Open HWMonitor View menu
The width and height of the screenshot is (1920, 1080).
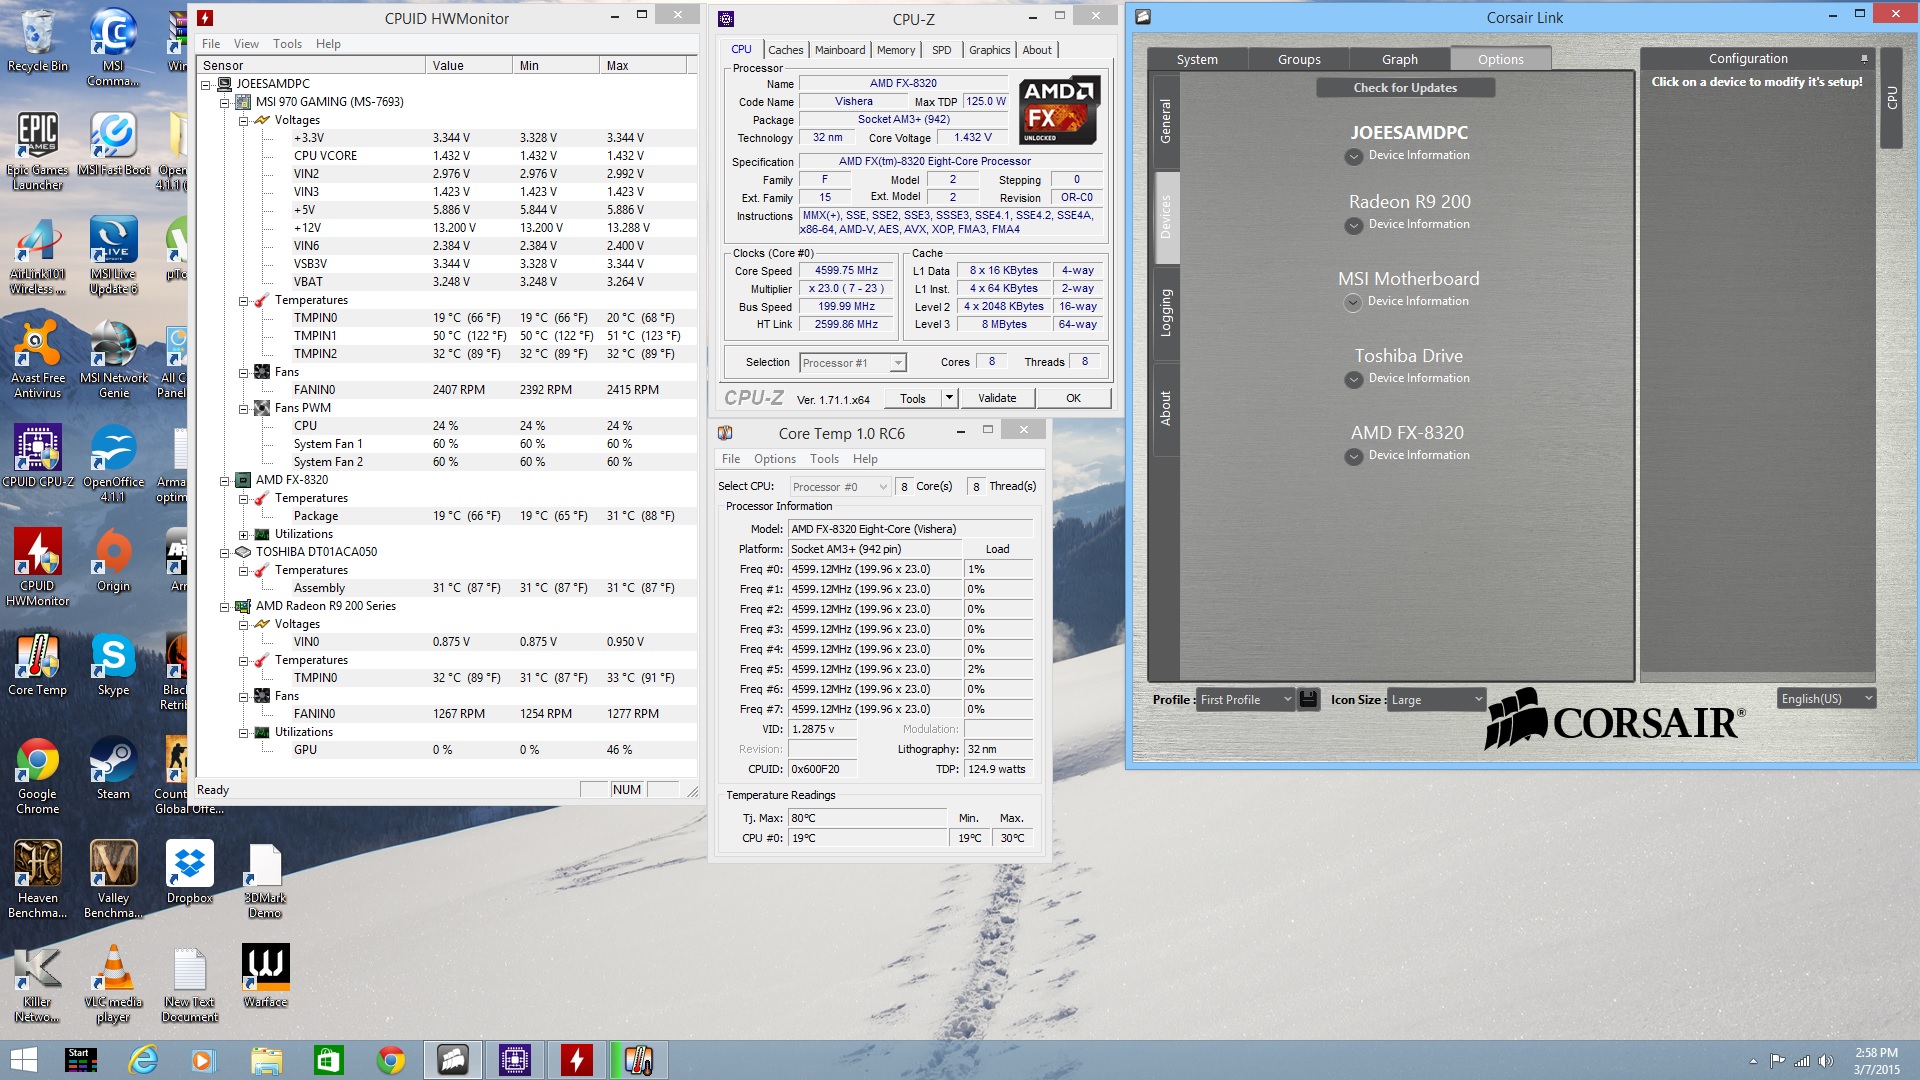[246, 44]
